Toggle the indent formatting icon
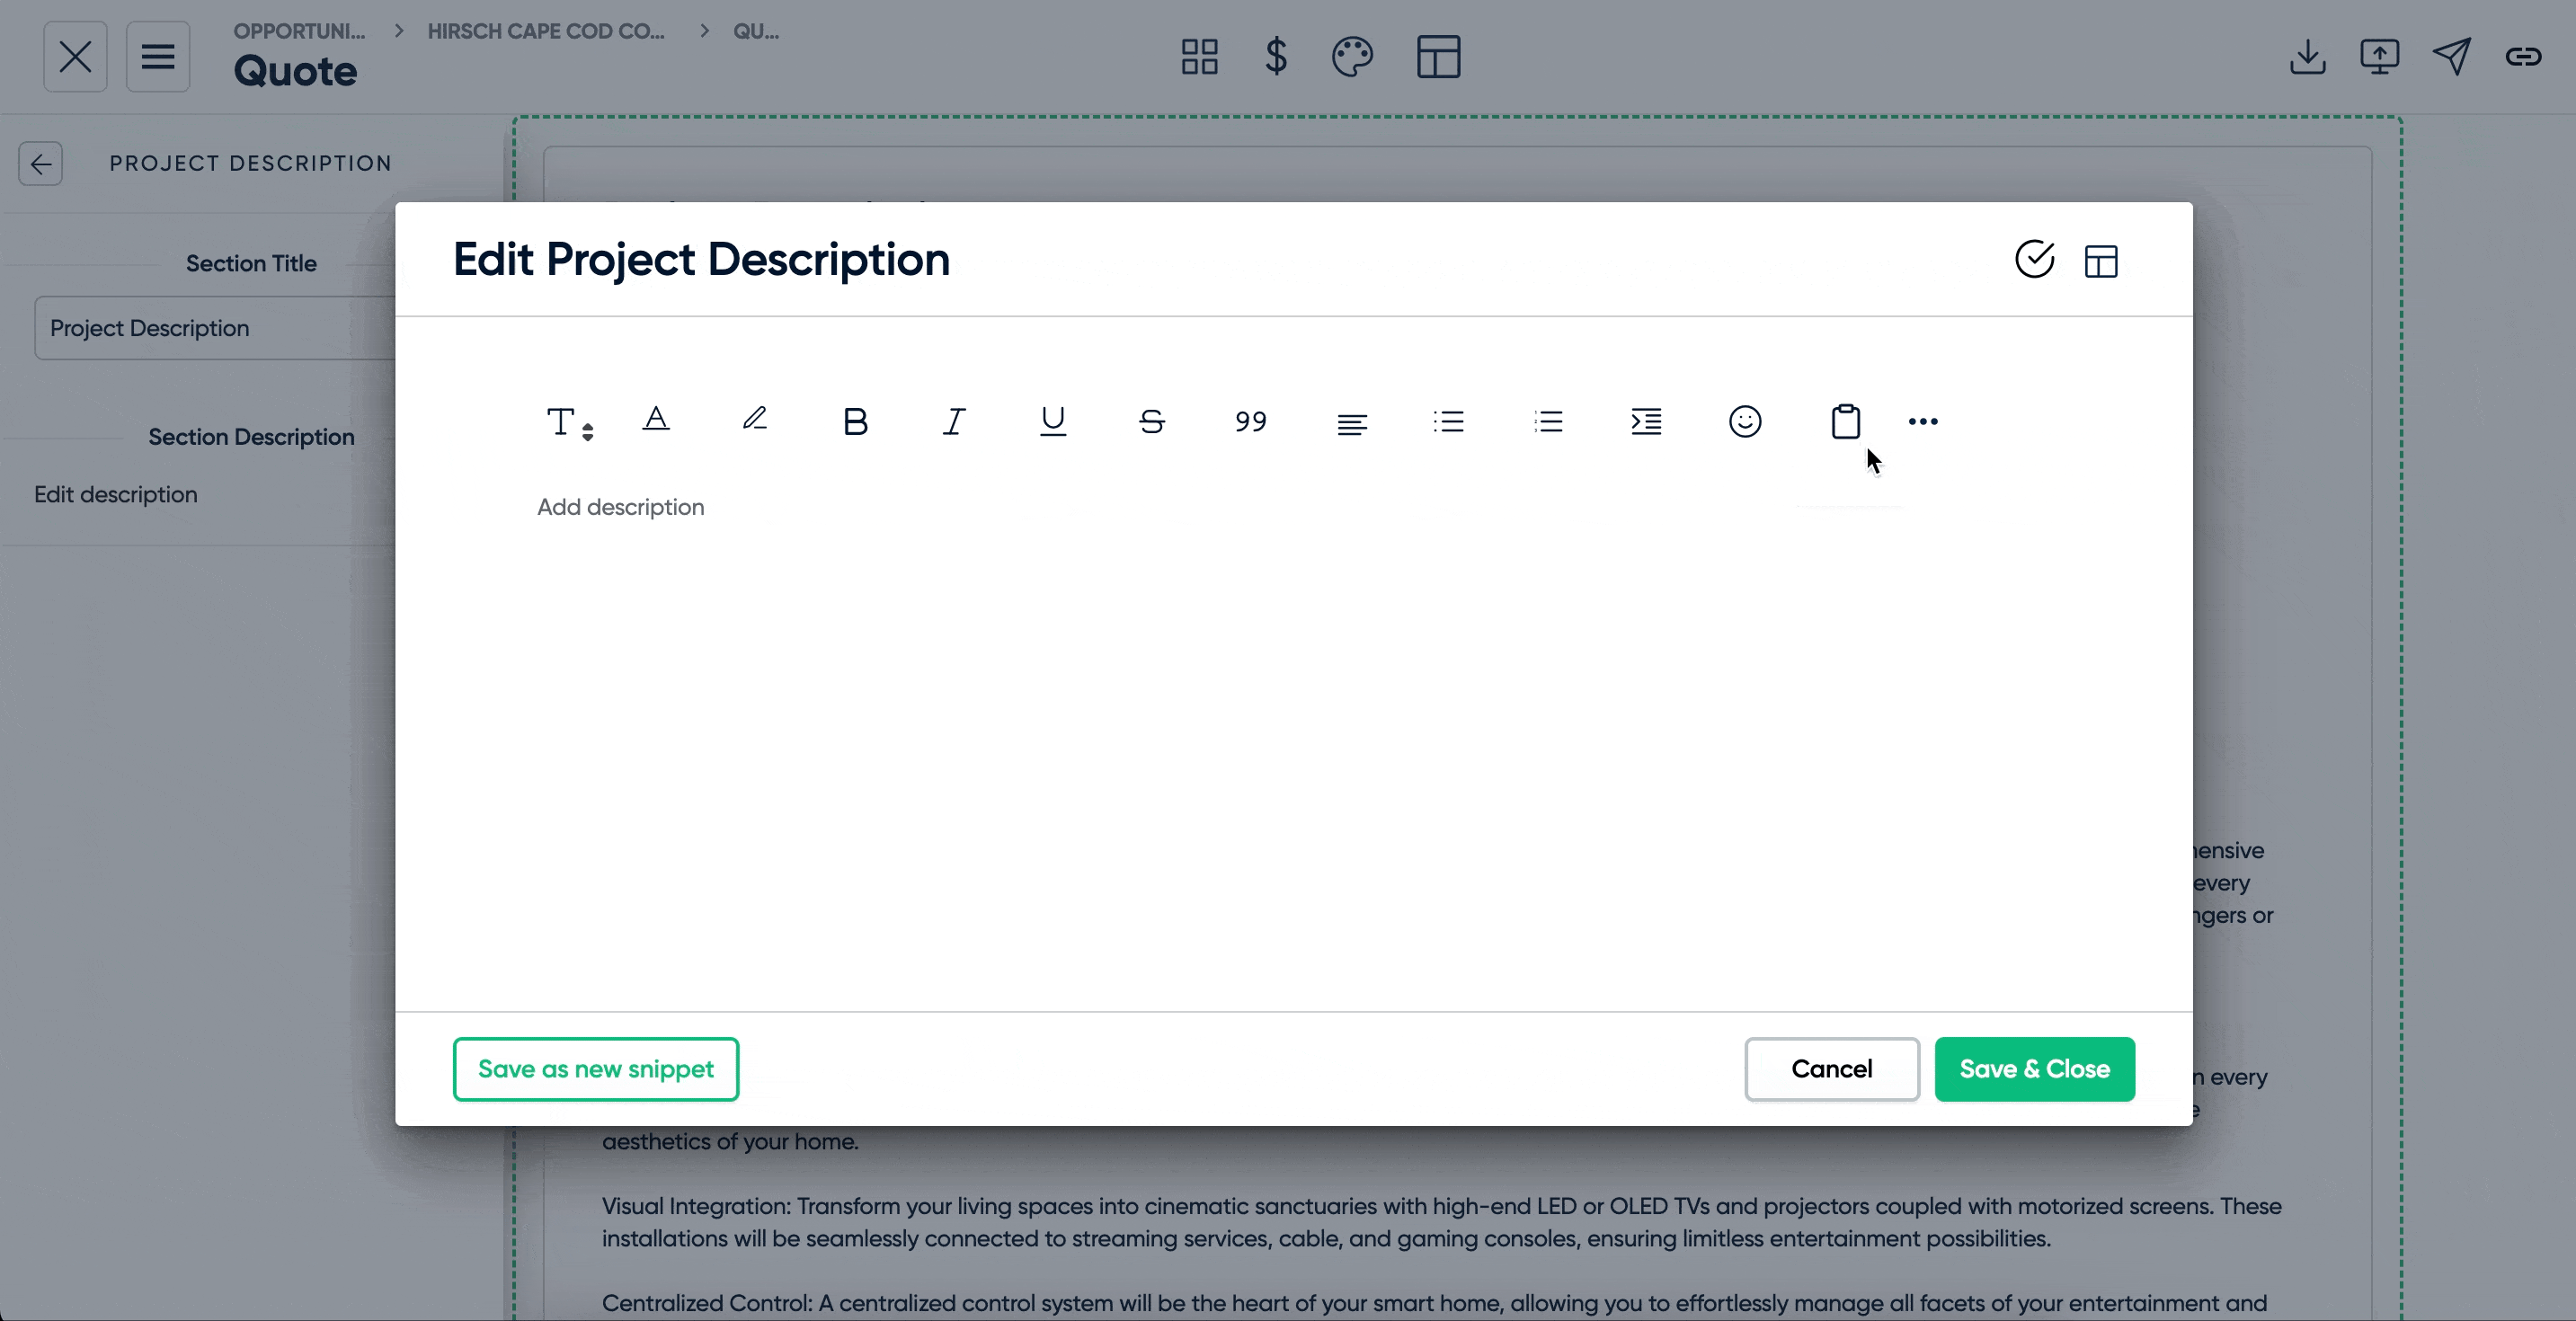Viewport: 2576px width, 1321px height. tap(1646, 420)
